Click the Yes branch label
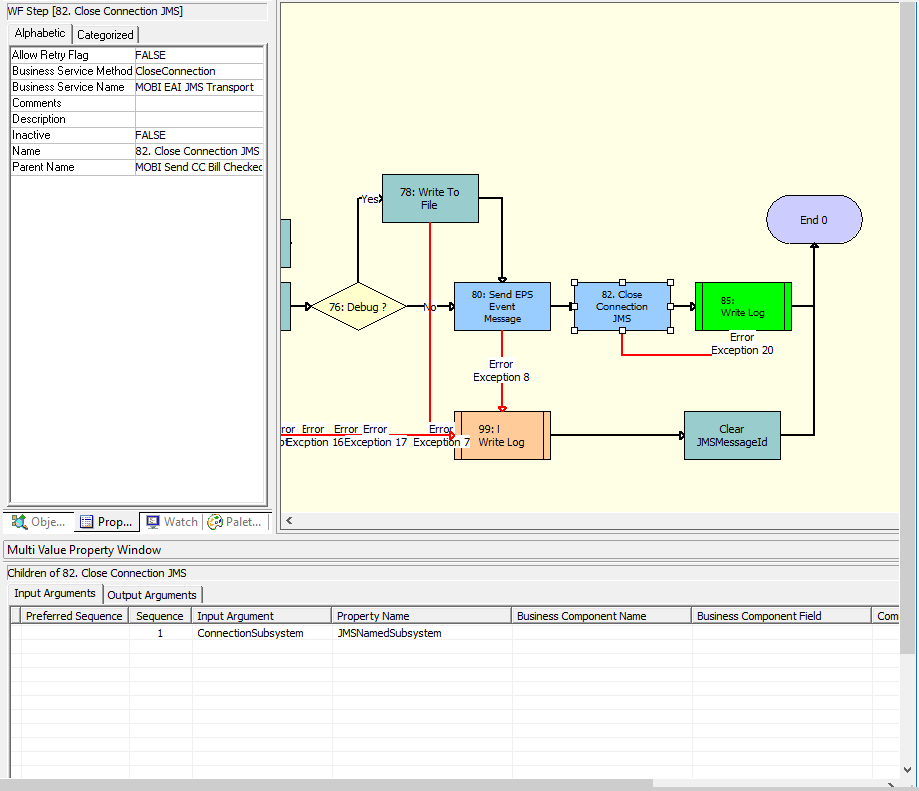The image size is (919, 791). (370, 199)
